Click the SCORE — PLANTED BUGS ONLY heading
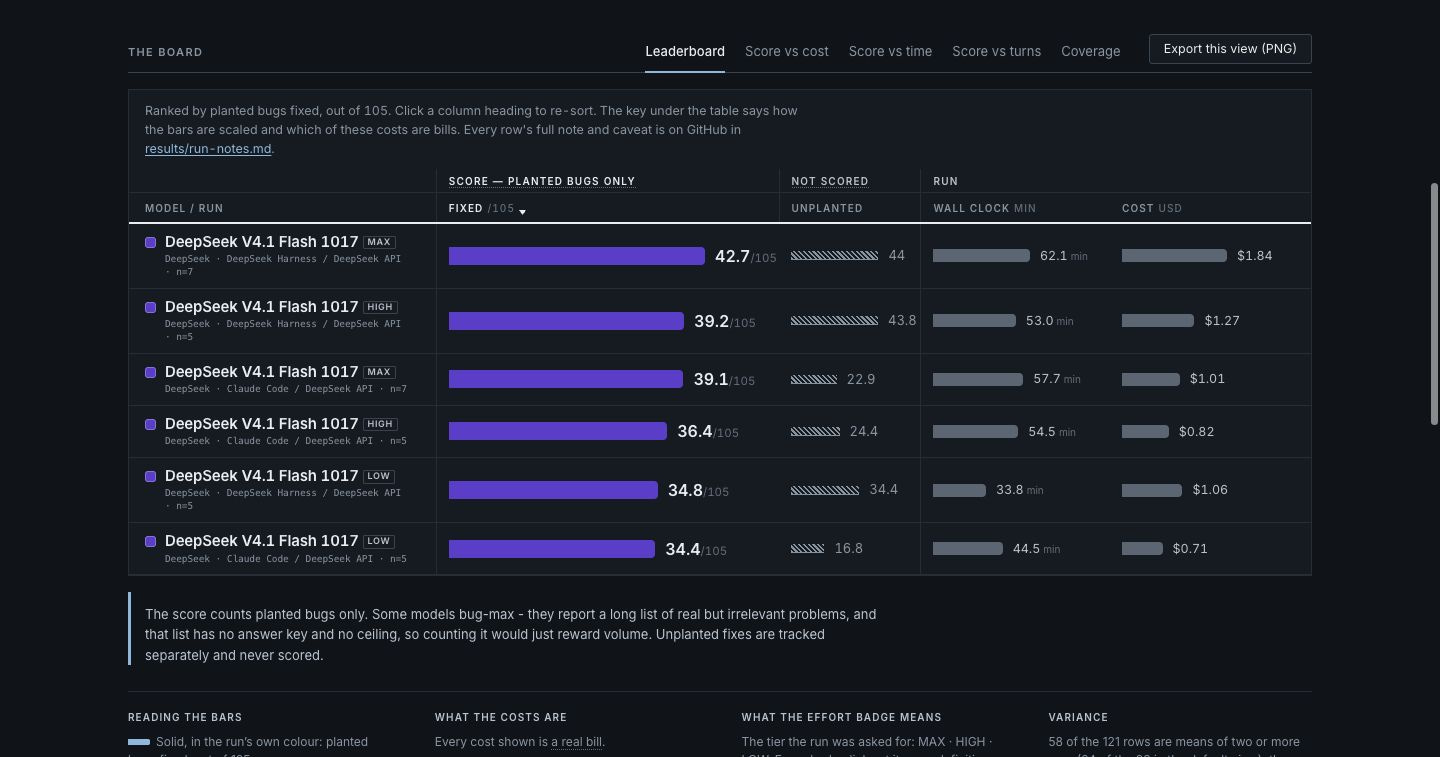 [x=542, y=181]
